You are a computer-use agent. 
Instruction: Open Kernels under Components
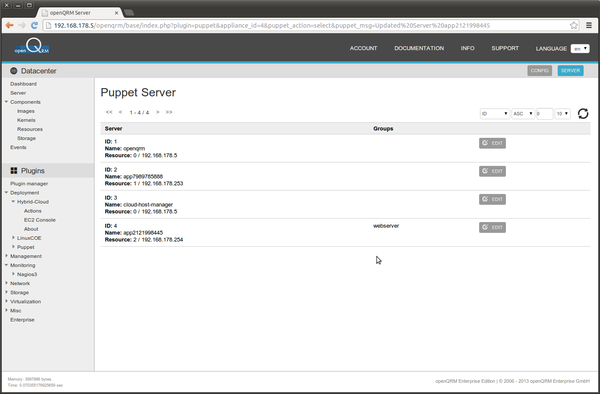pos(26,120)
